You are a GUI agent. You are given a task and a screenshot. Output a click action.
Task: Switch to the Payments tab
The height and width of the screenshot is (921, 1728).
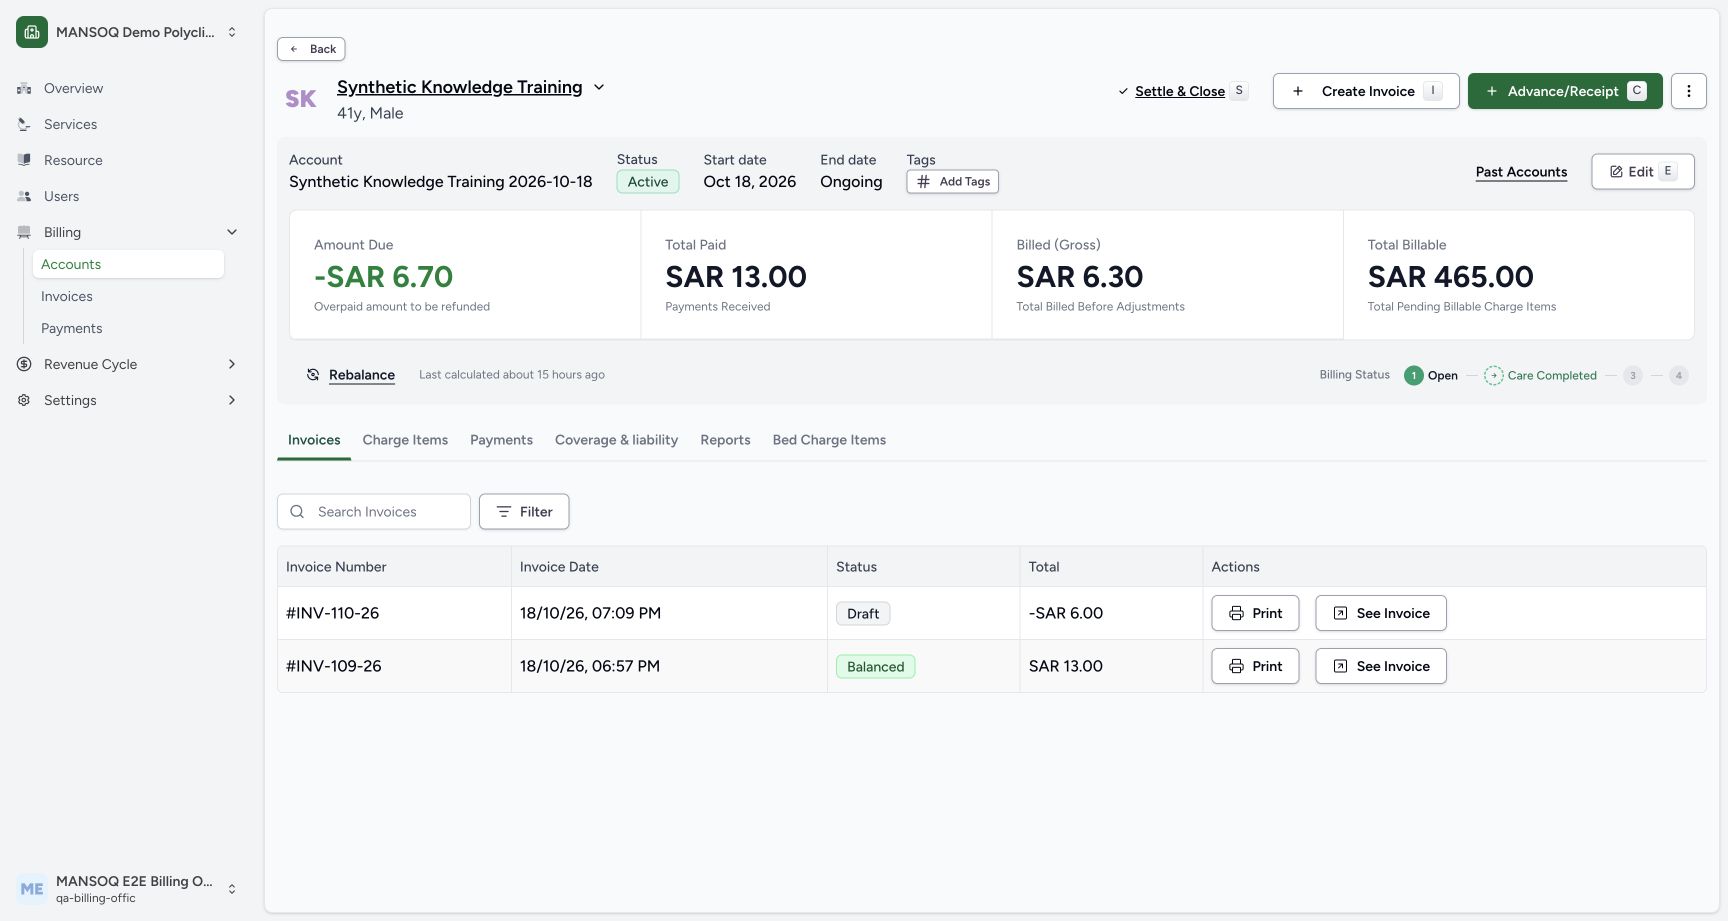pos(501,440)
